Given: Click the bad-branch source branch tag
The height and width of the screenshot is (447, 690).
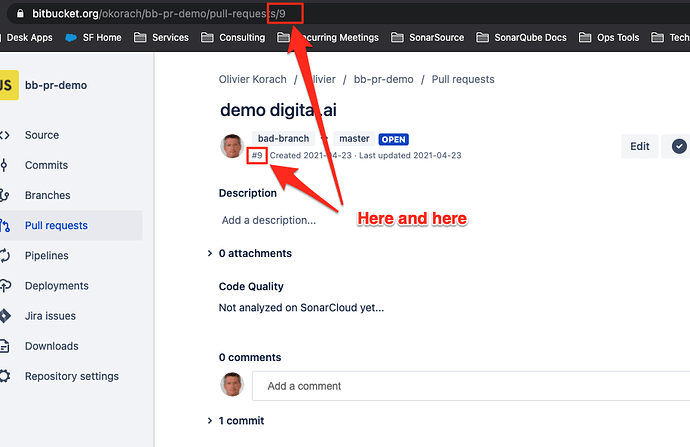Looking at the screenshot, I should point(283,139).
